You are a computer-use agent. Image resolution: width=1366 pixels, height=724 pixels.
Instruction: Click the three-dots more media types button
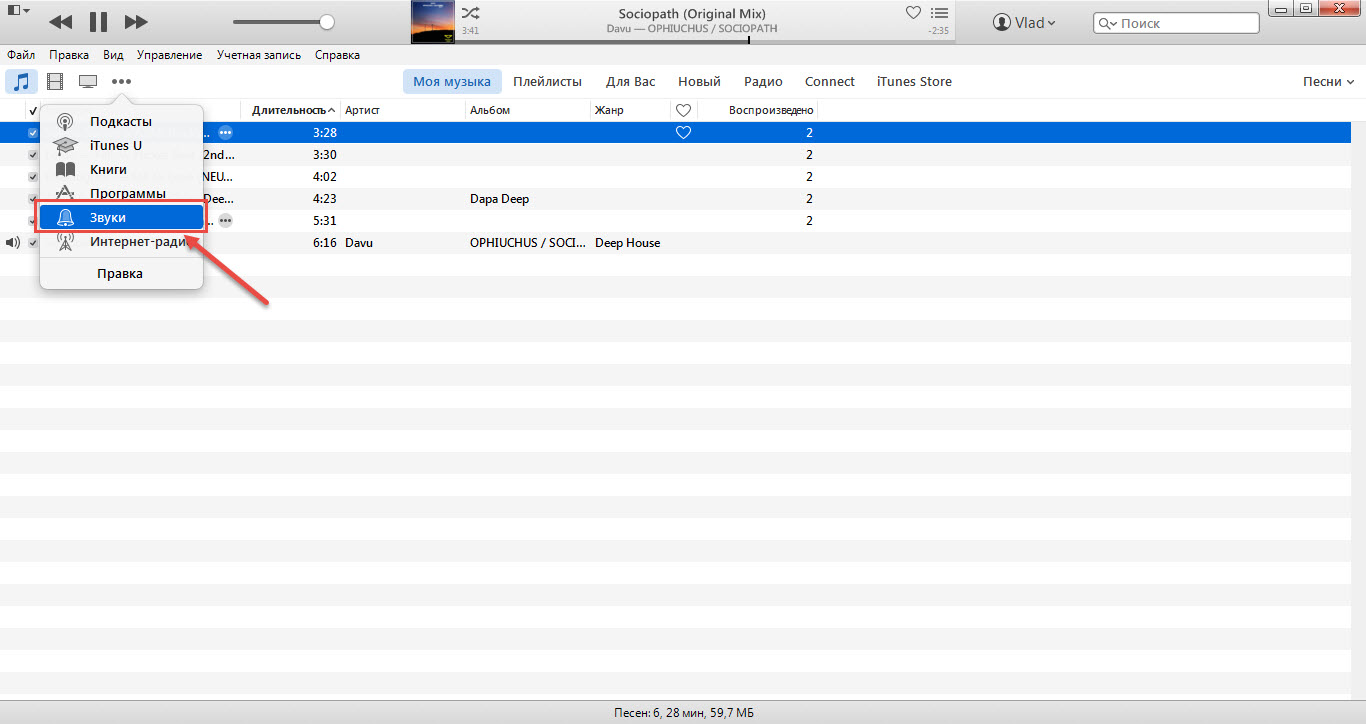tap(121, 81)
